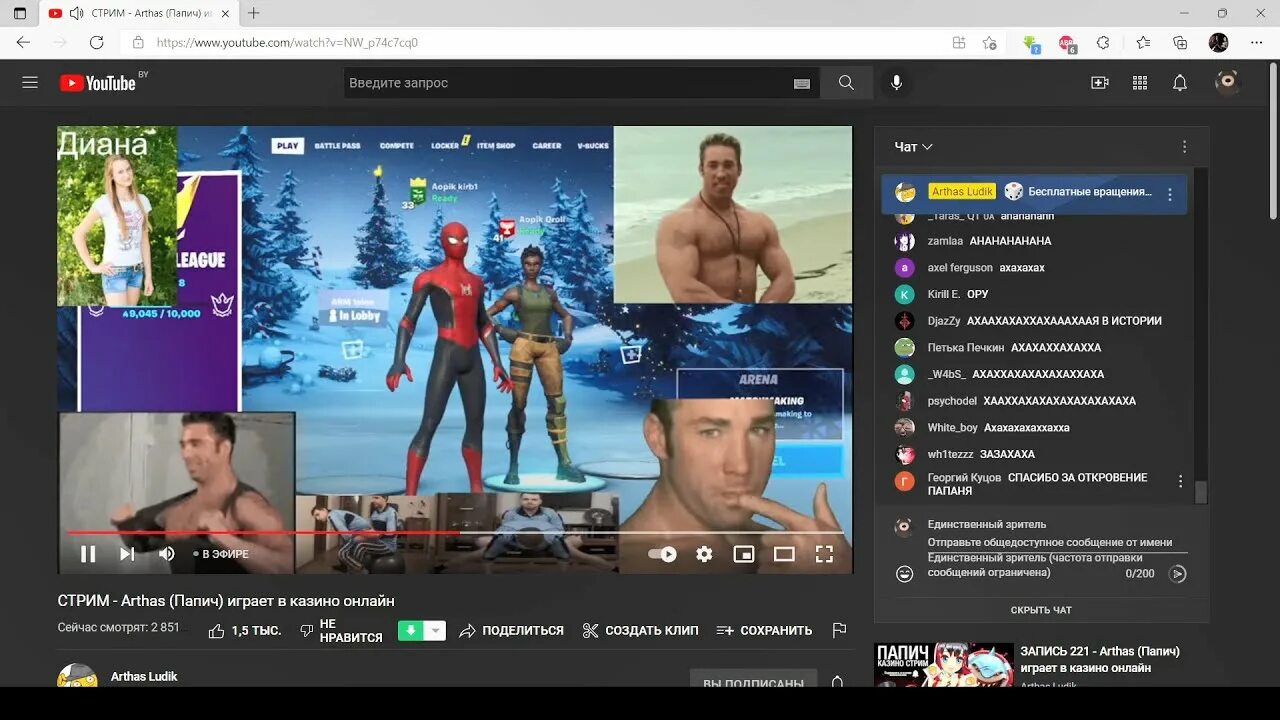1280x720 pixels.
Task: Open the browser profile avatar
Action: point(1218,43)
